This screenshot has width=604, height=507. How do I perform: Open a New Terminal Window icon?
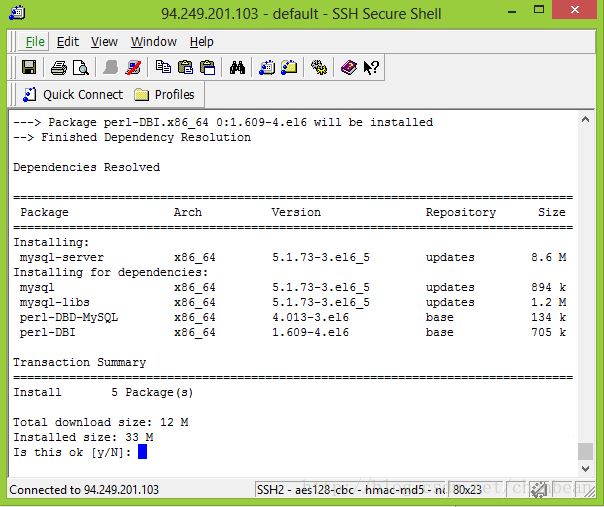coord(267,68)
